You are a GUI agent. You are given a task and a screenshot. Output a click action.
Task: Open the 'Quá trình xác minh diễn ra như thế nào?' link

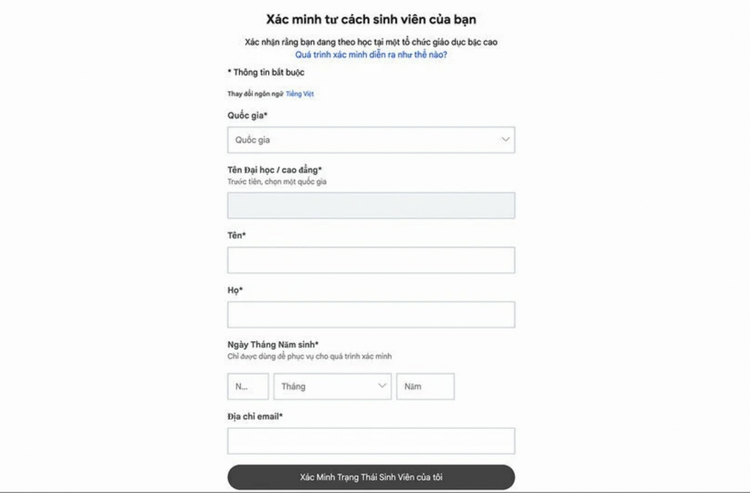click(x=371, y=55)
